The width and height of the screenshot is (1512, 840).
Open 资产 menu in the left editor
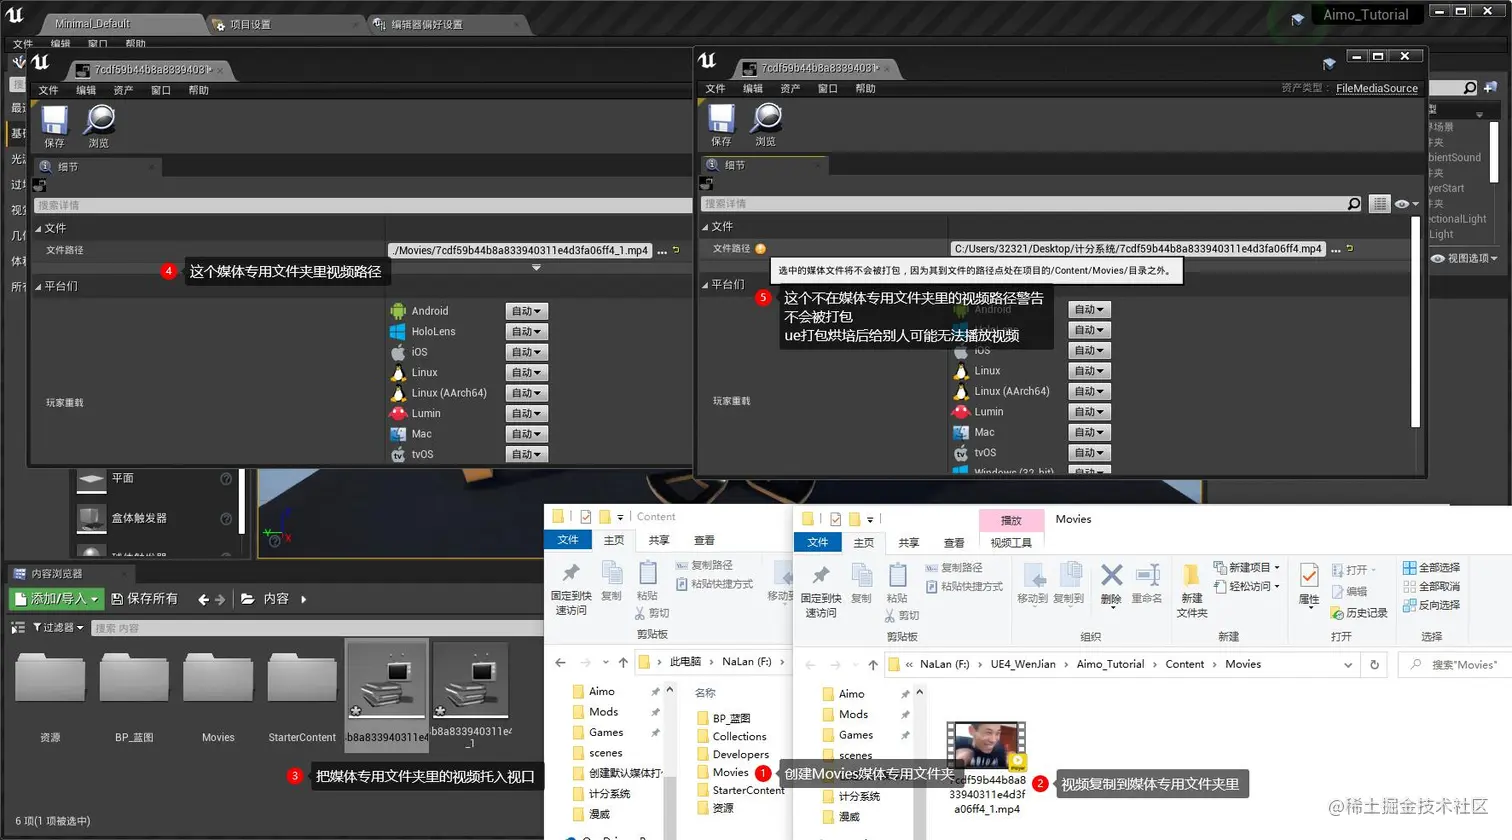coord(123,90)
